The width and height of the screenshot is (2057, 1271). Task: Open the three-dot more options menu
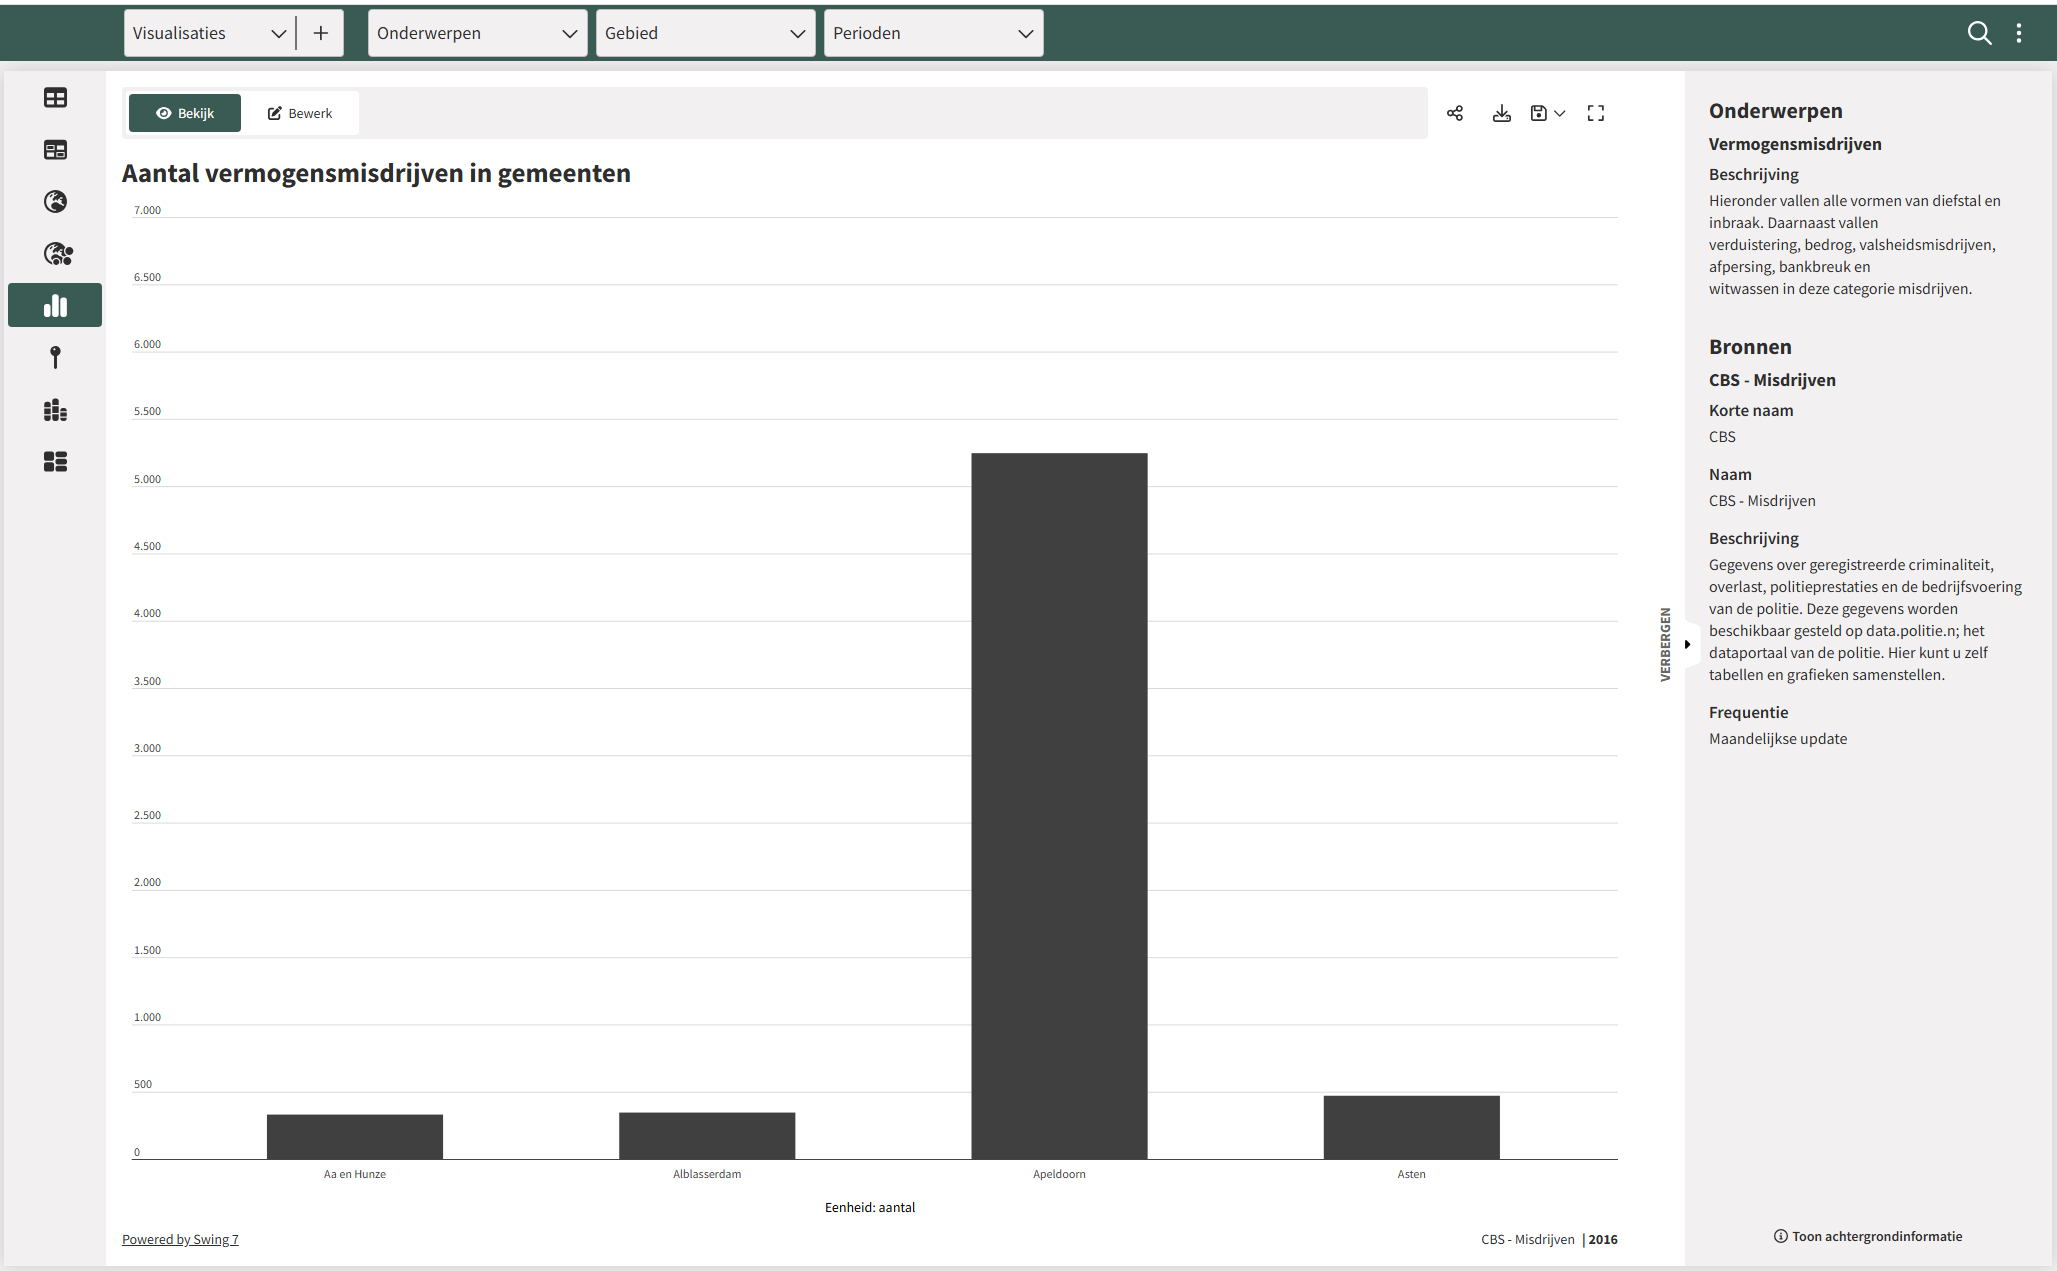point(2019,33)
